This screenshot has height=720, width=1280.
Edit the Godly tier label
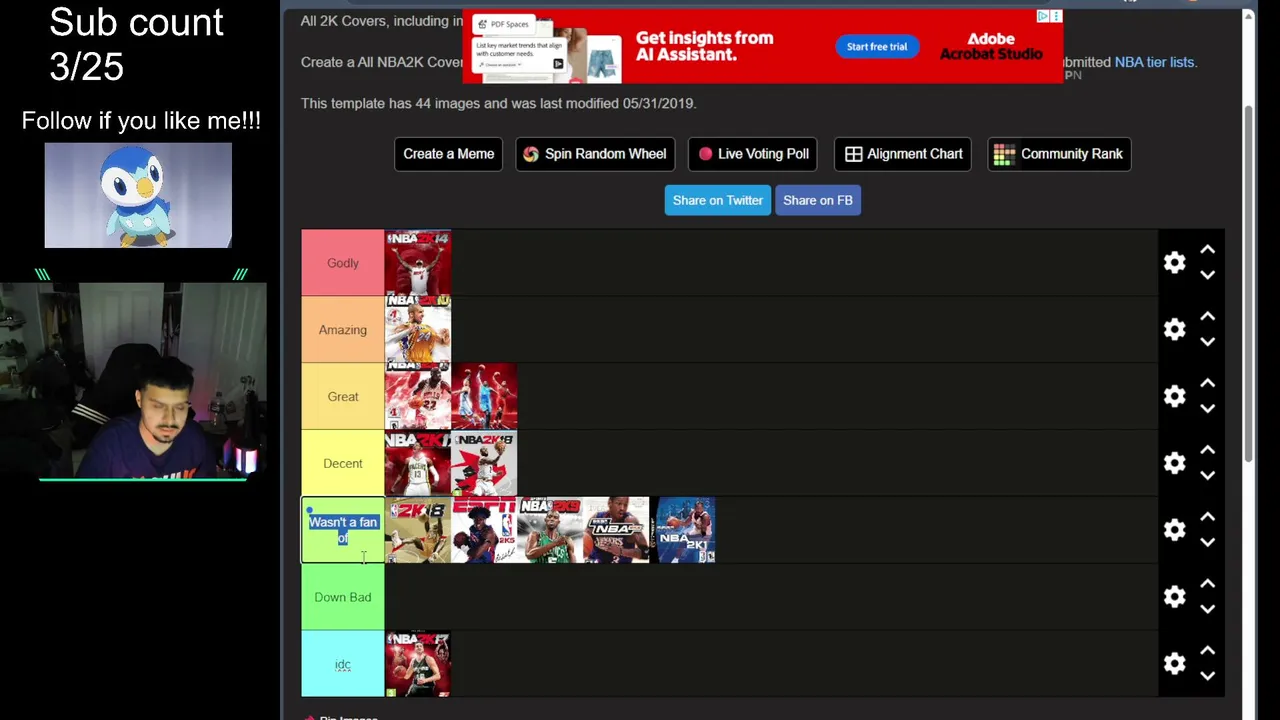[x=343, y=263]
